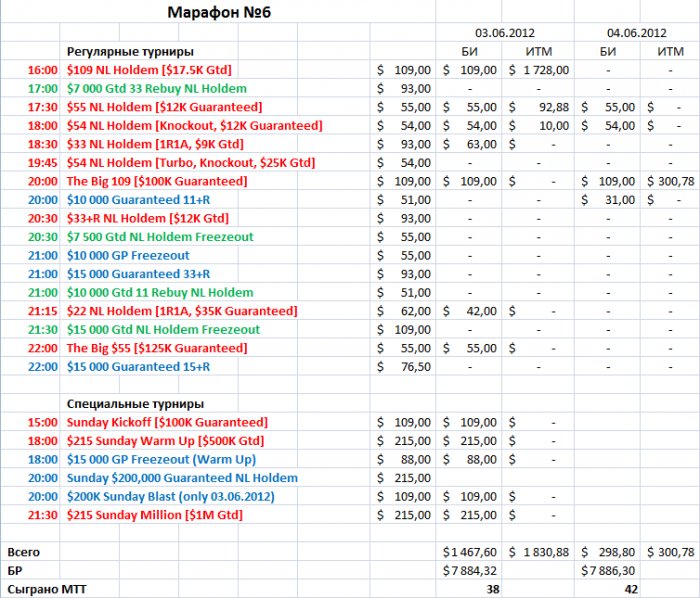Screen dimensions: 700x598
Task: Select The Big $55 [$125K Guaranteed] cell
Action: point(157,348)
